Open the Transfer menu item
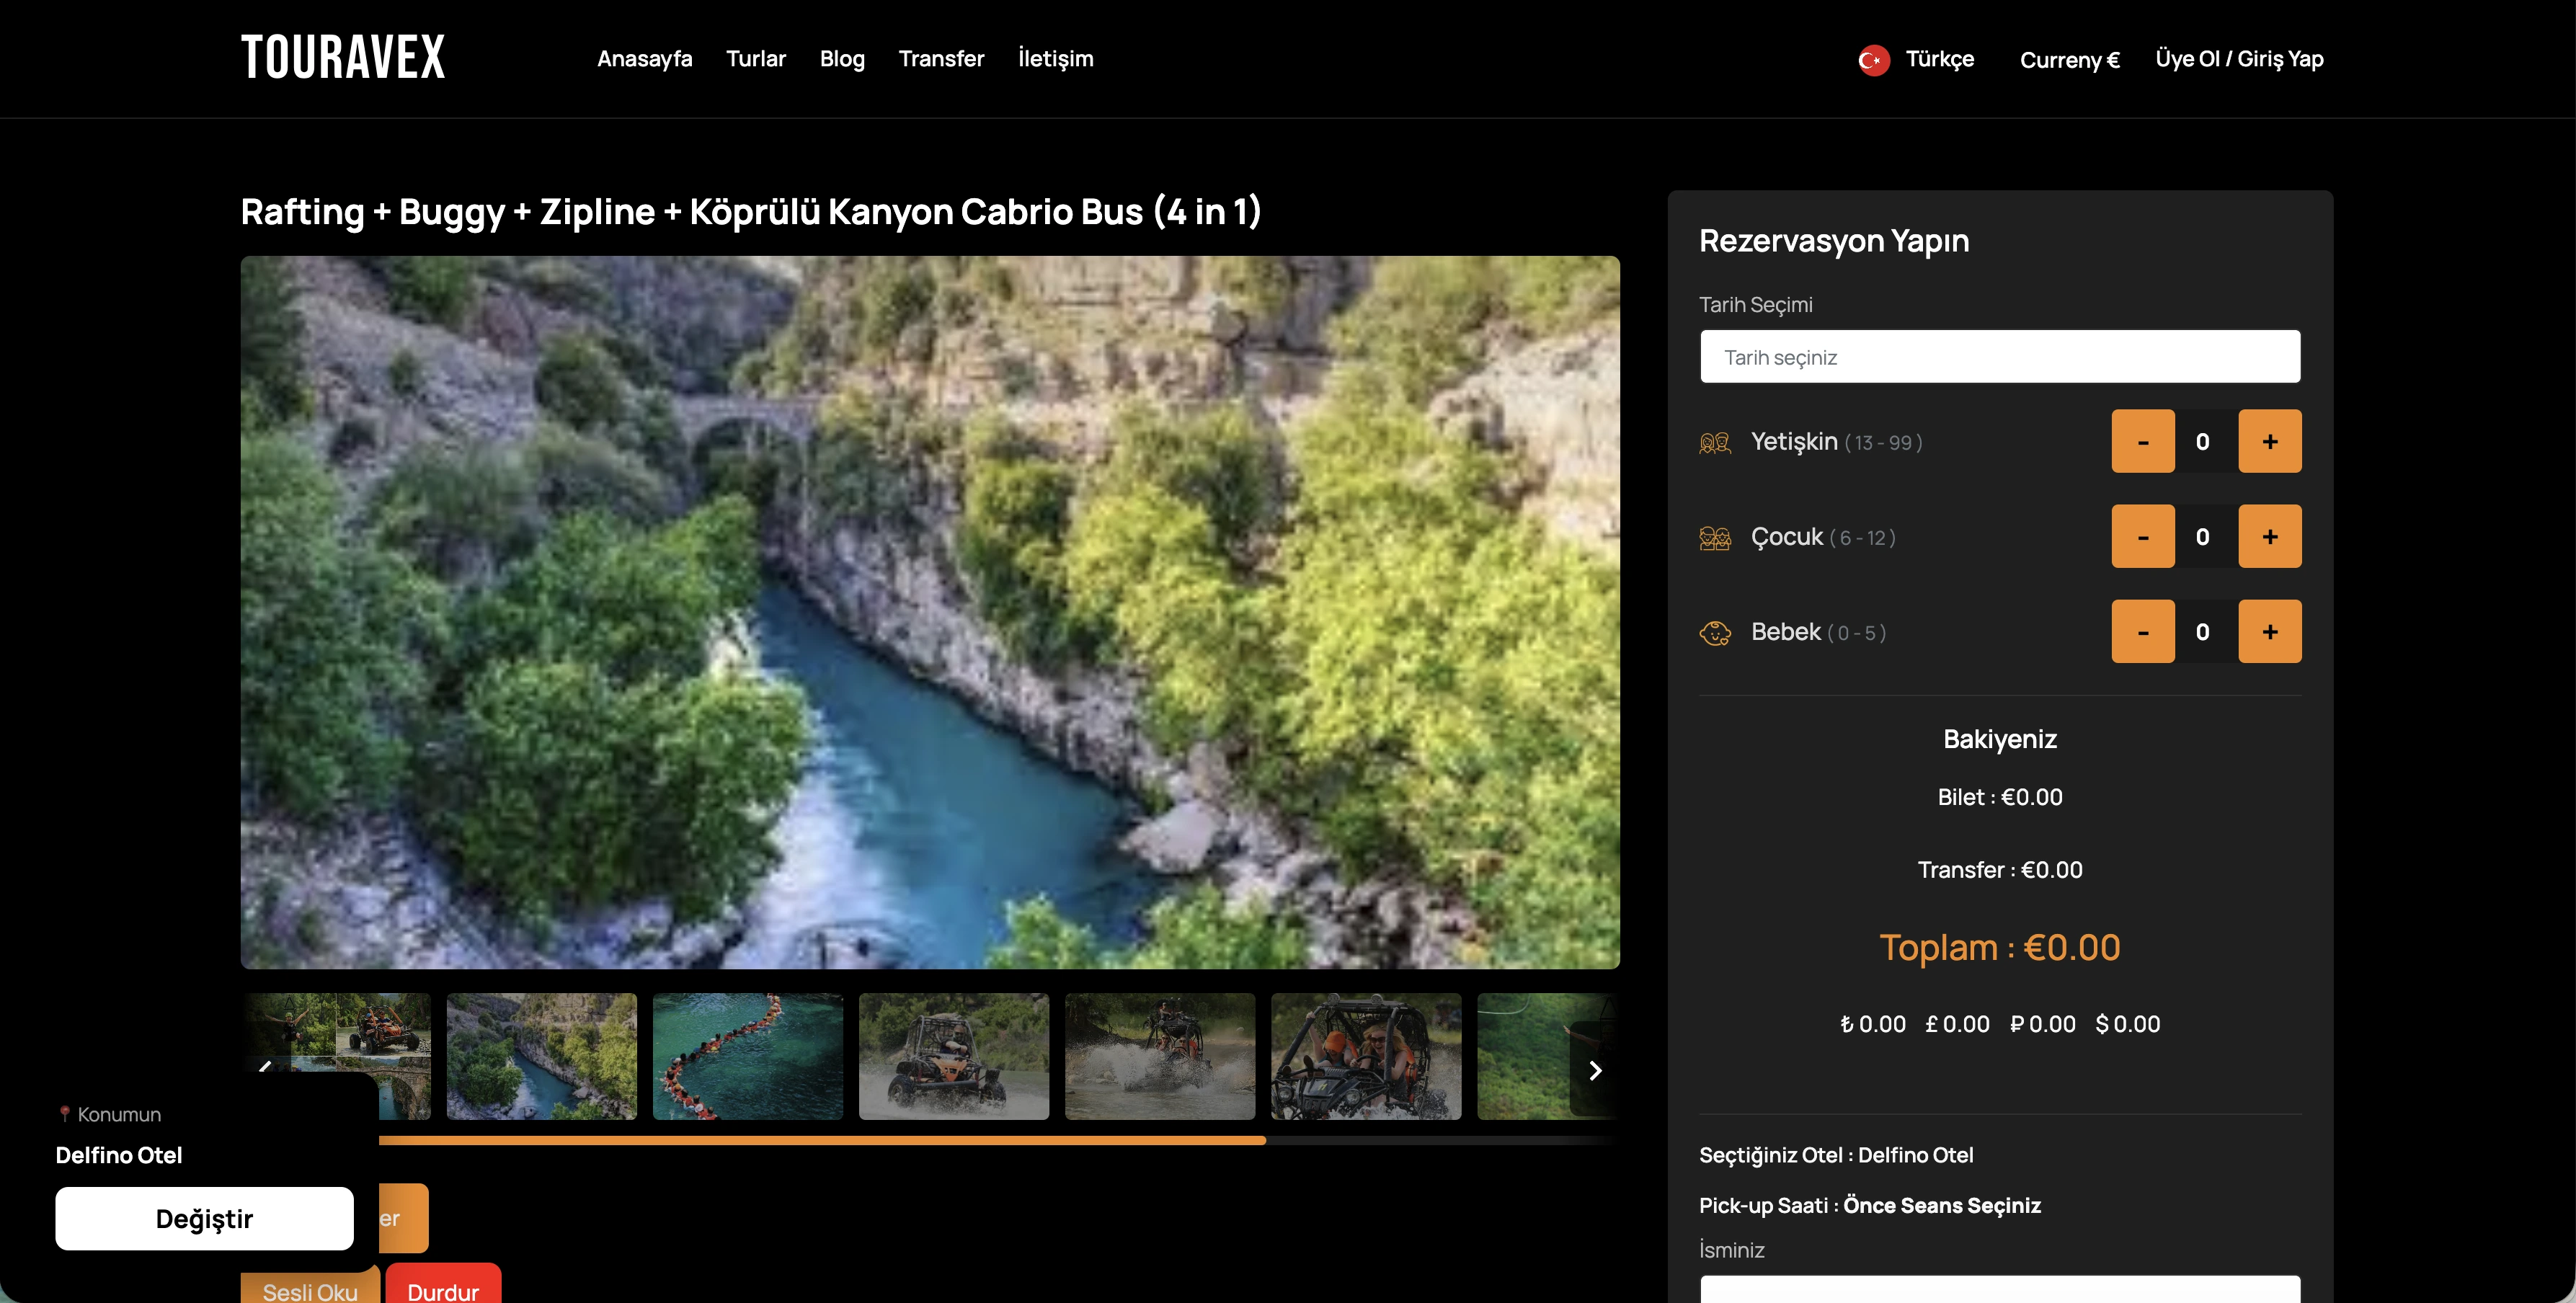 tap(940, 59)
